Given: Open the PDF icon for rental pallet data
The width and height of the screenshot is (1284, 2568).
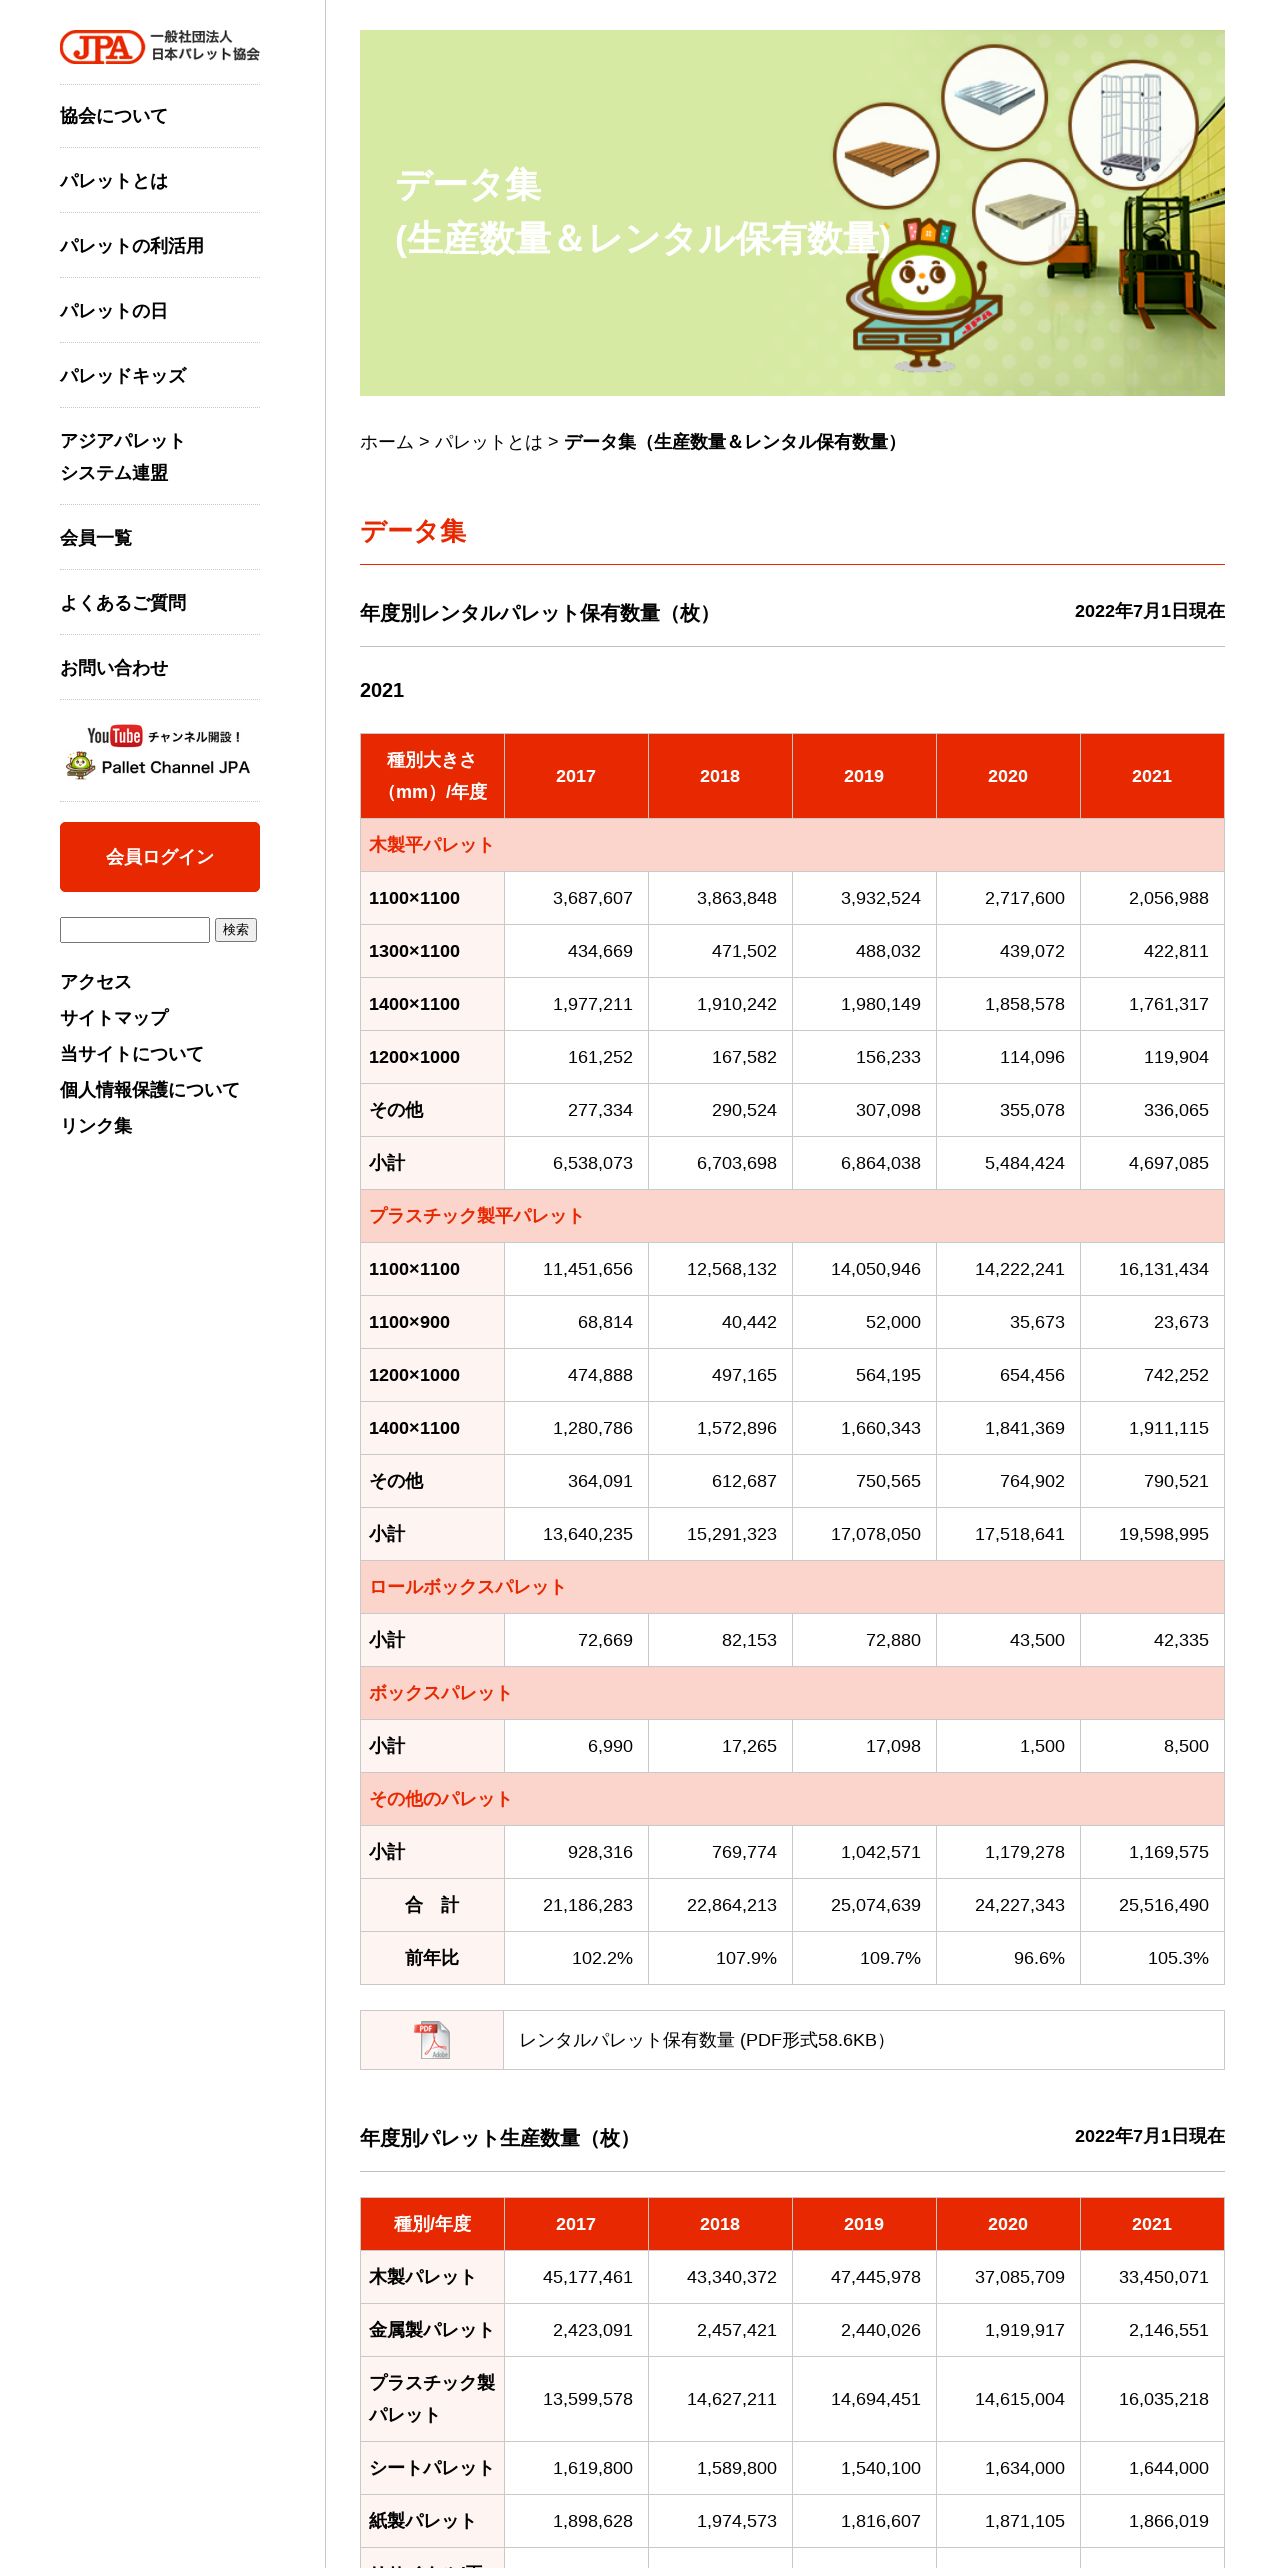Looking at the screenshot, I should click(432, 2040).
